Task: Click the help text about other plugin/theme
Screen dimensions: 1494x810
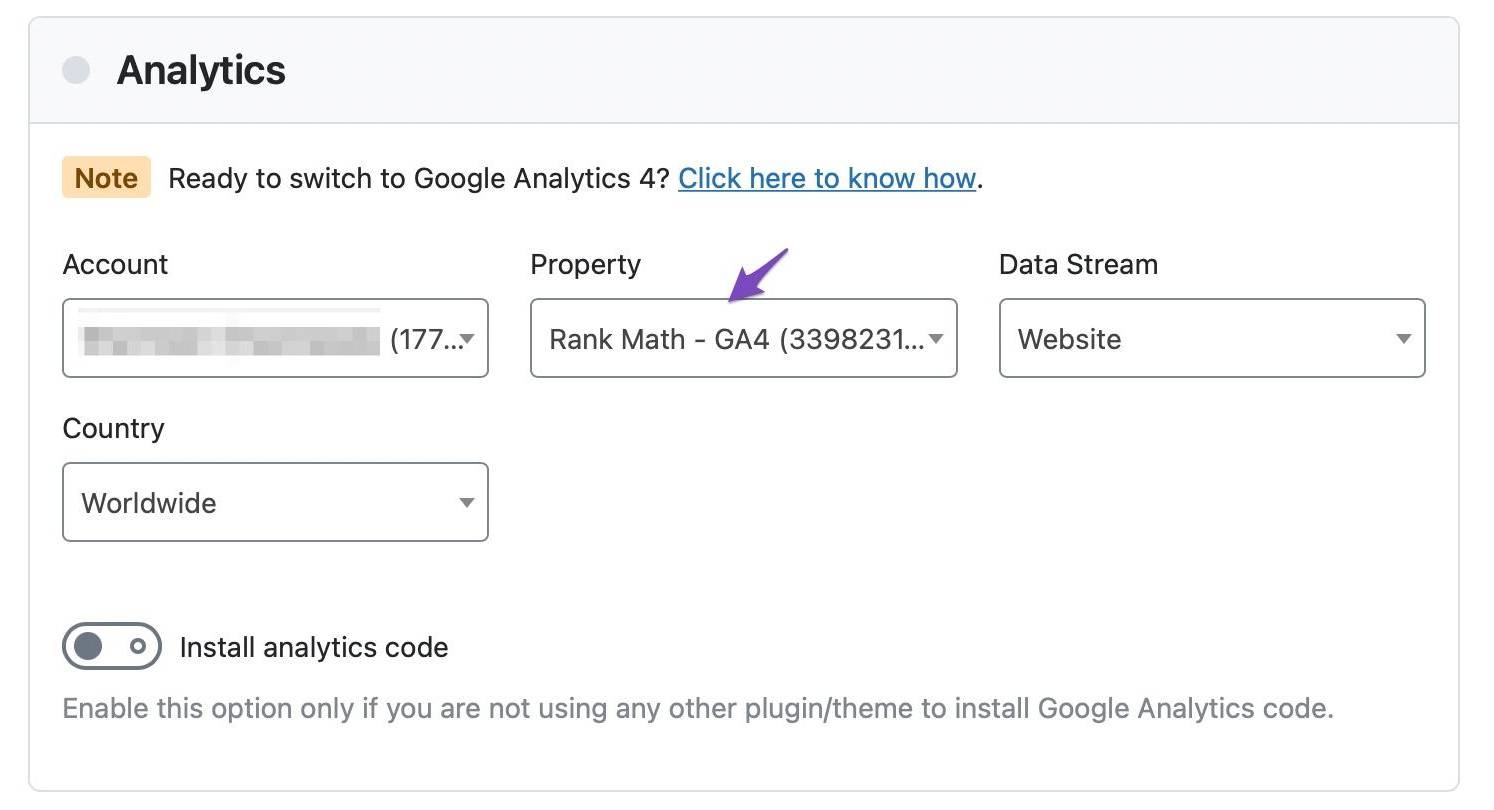Action: (697, 709)
